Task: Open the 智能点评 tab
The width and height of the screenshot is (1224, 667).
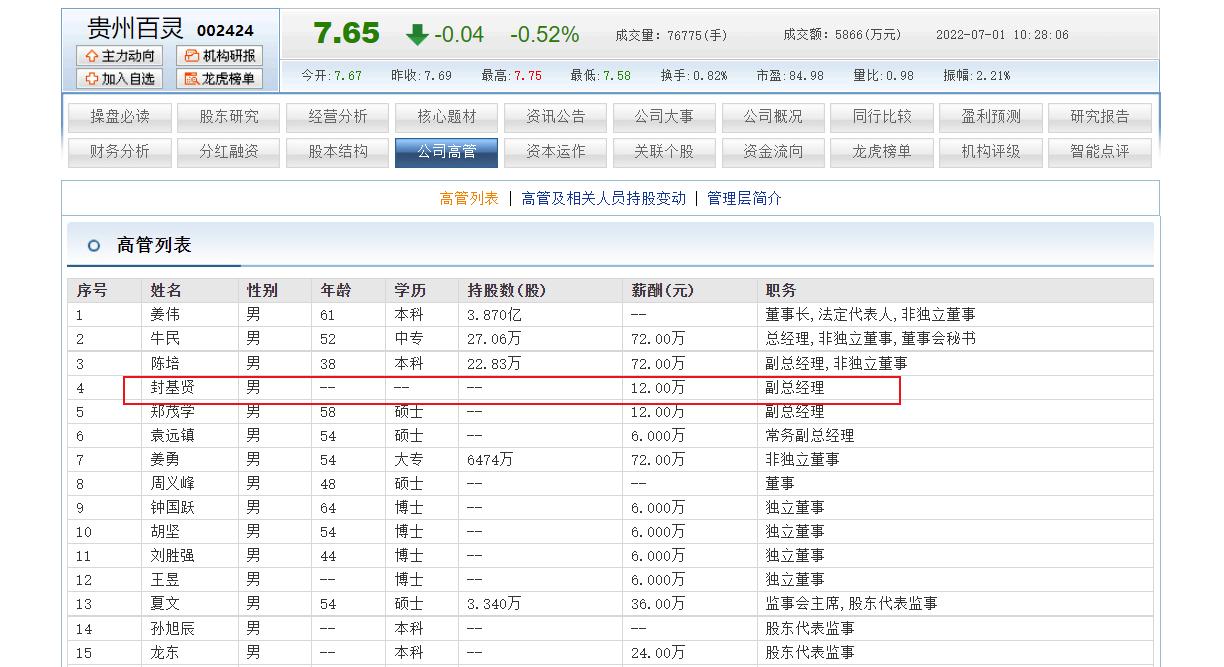Action: (1100, 153)
